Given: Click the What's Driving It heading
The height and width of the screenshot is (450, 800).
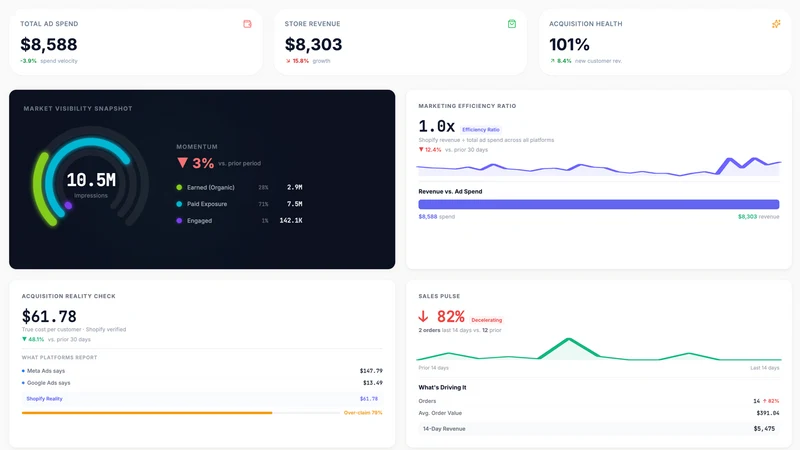Looking at the screenshot, I should tap(442, 388).
